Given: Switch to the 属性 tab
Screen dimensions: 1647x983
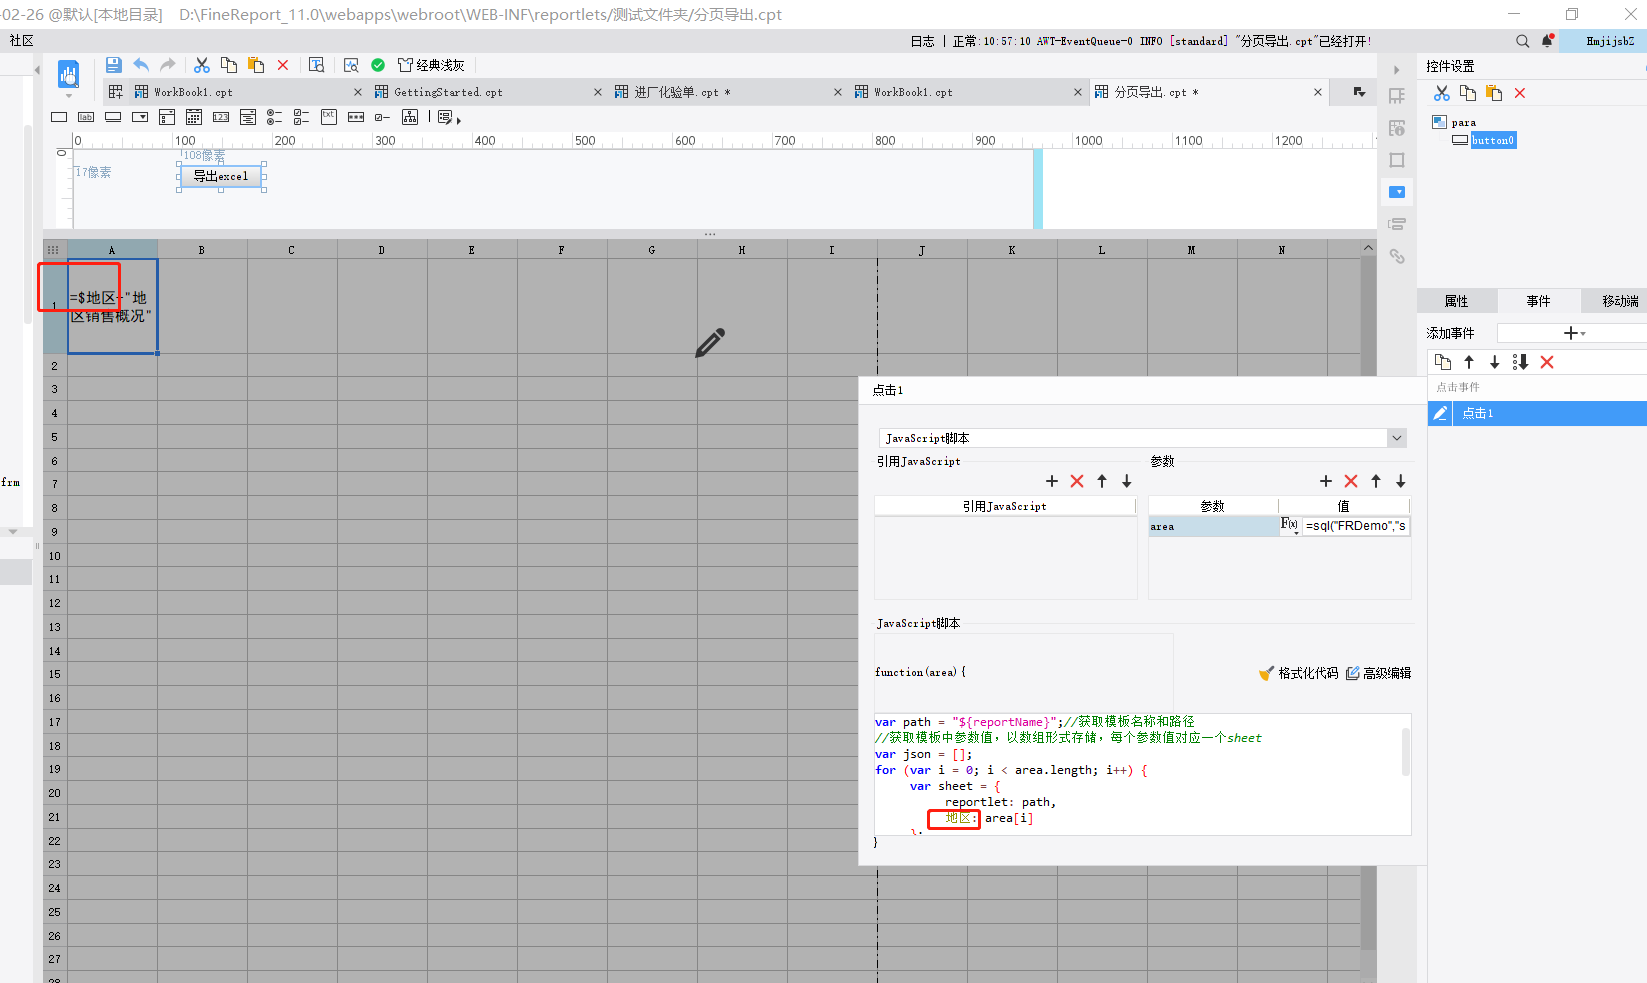Looking at the screenshot, I should click(x=1457, y=301).
